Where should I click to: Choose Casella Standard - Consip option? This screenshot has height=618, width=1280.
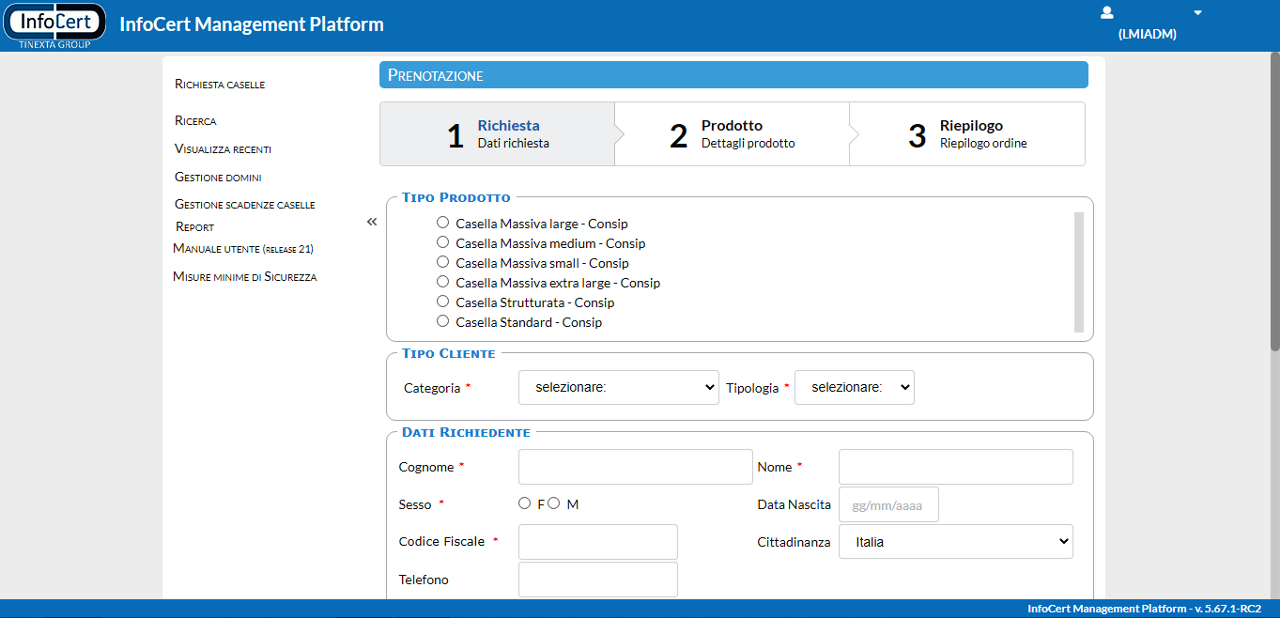click(x=443, y=321)
